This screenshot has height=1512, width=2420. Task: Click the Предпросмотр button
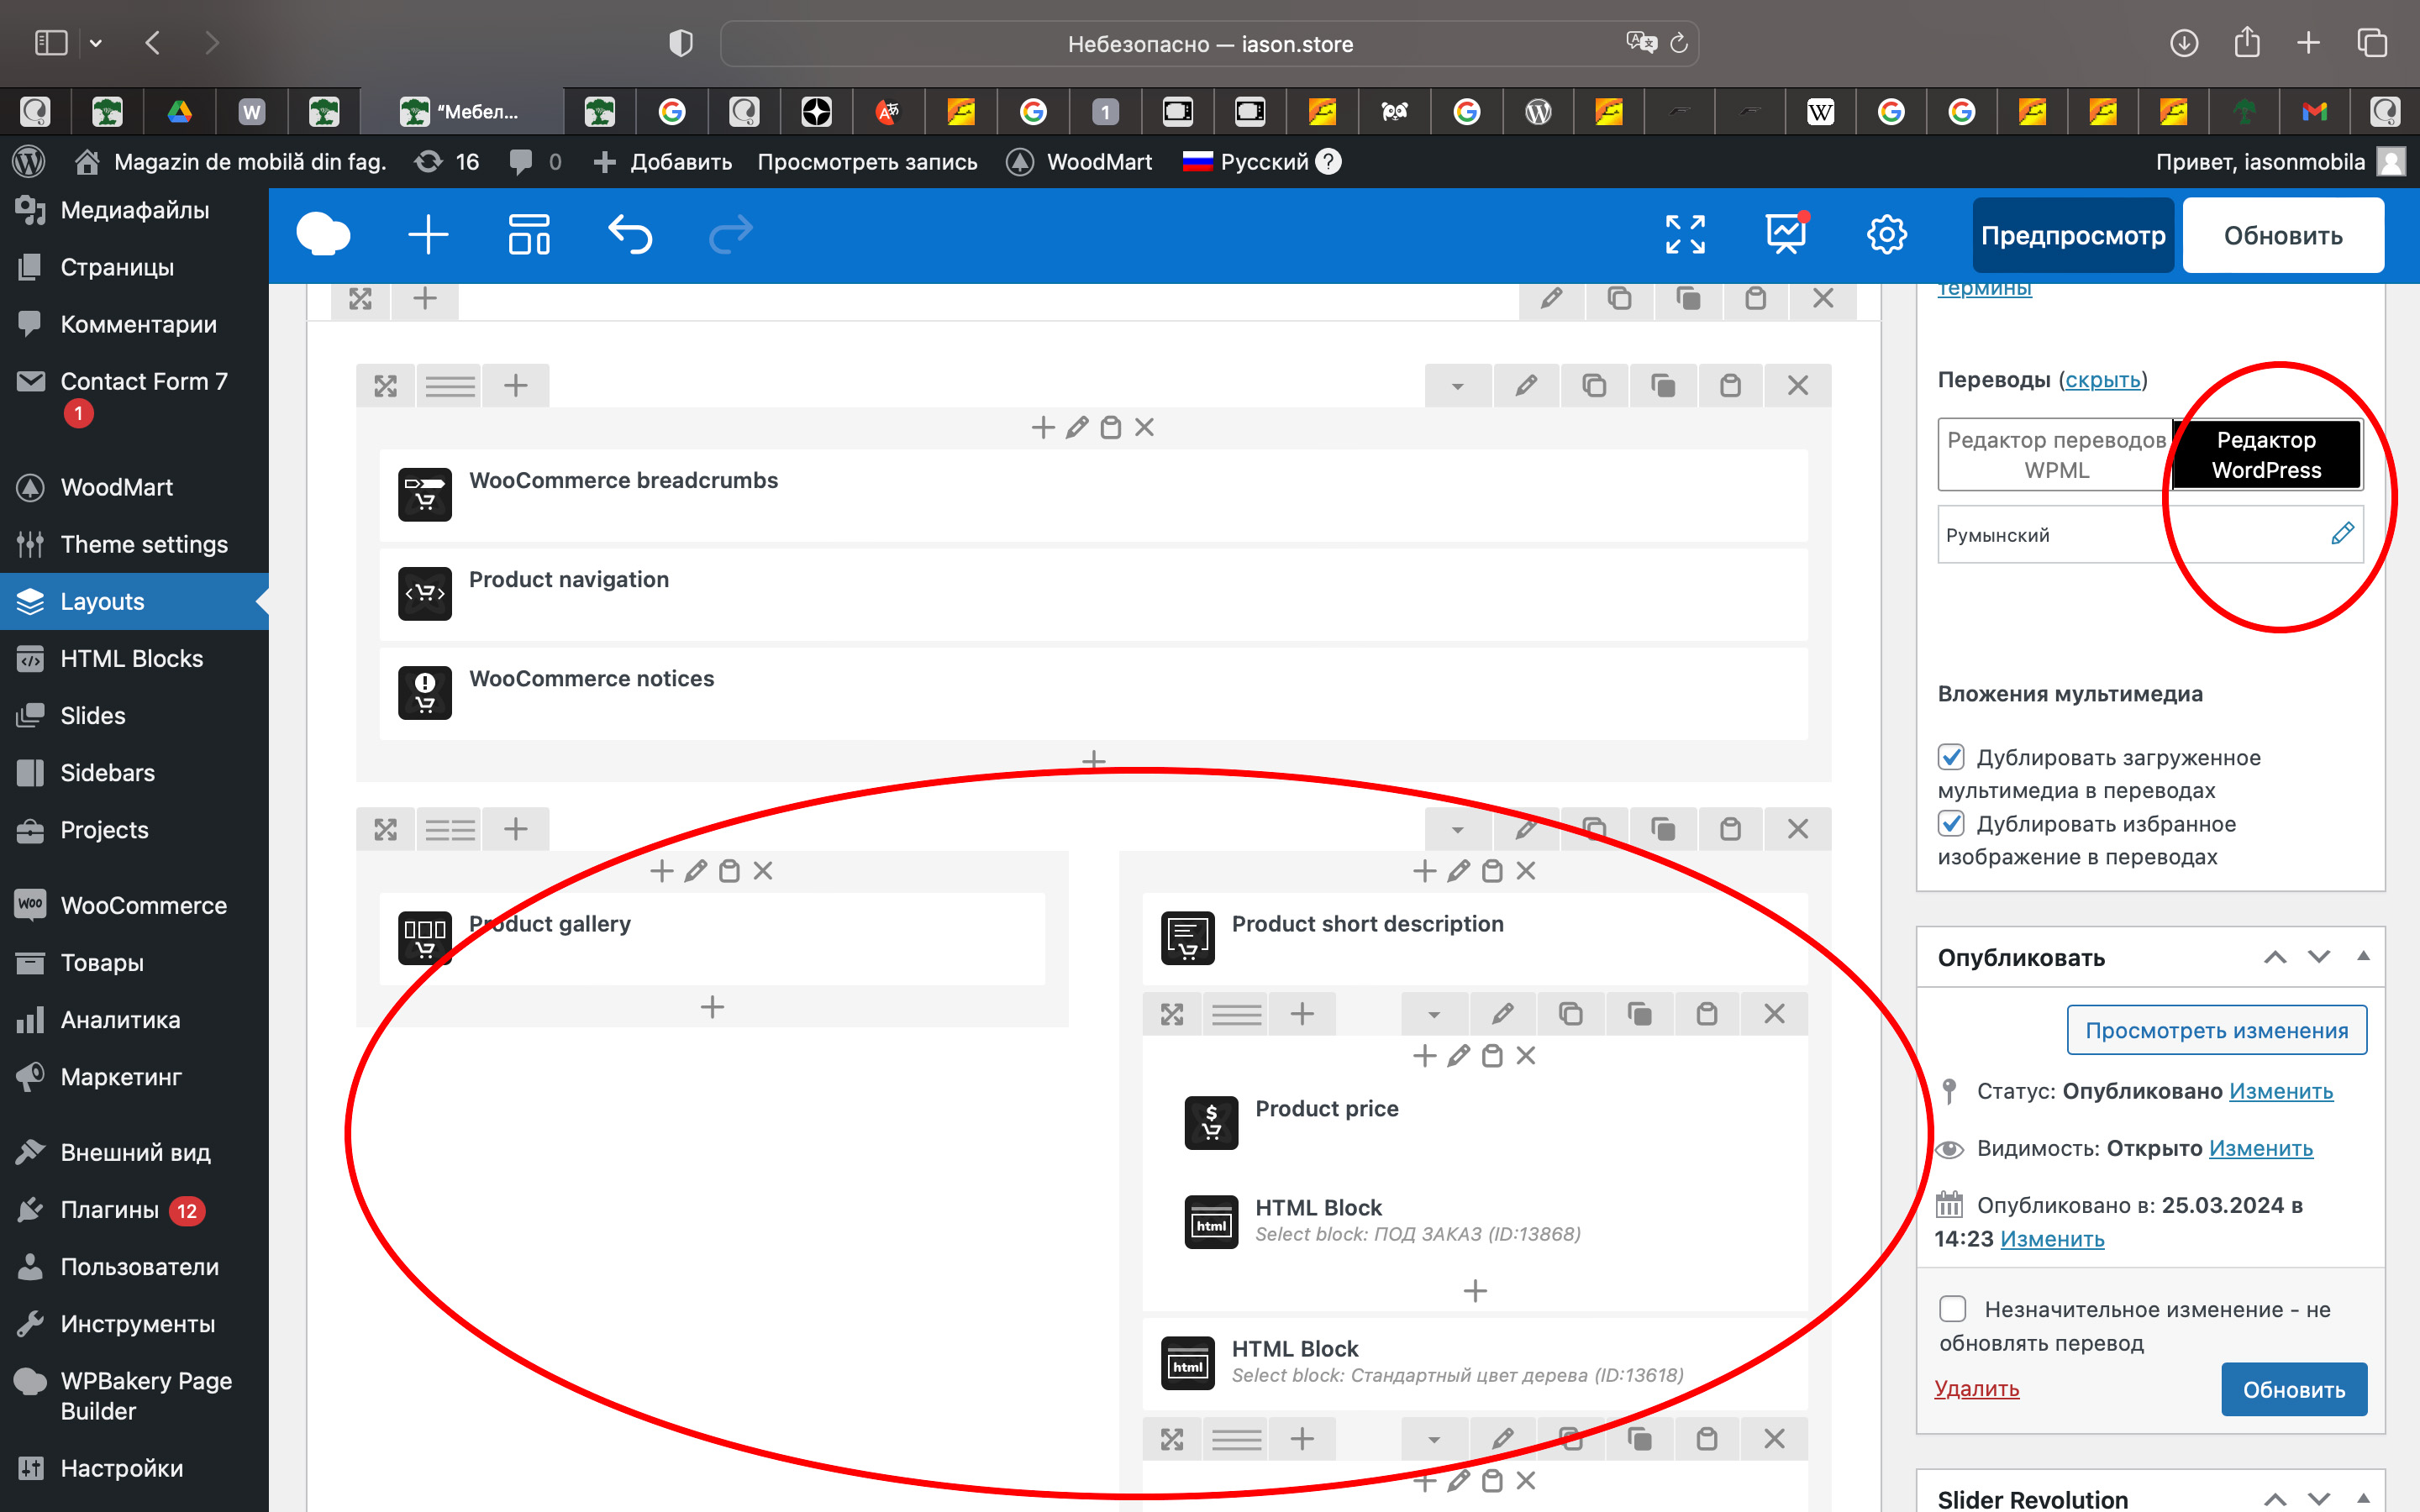pyautogui.click(x=2073, y=235)
